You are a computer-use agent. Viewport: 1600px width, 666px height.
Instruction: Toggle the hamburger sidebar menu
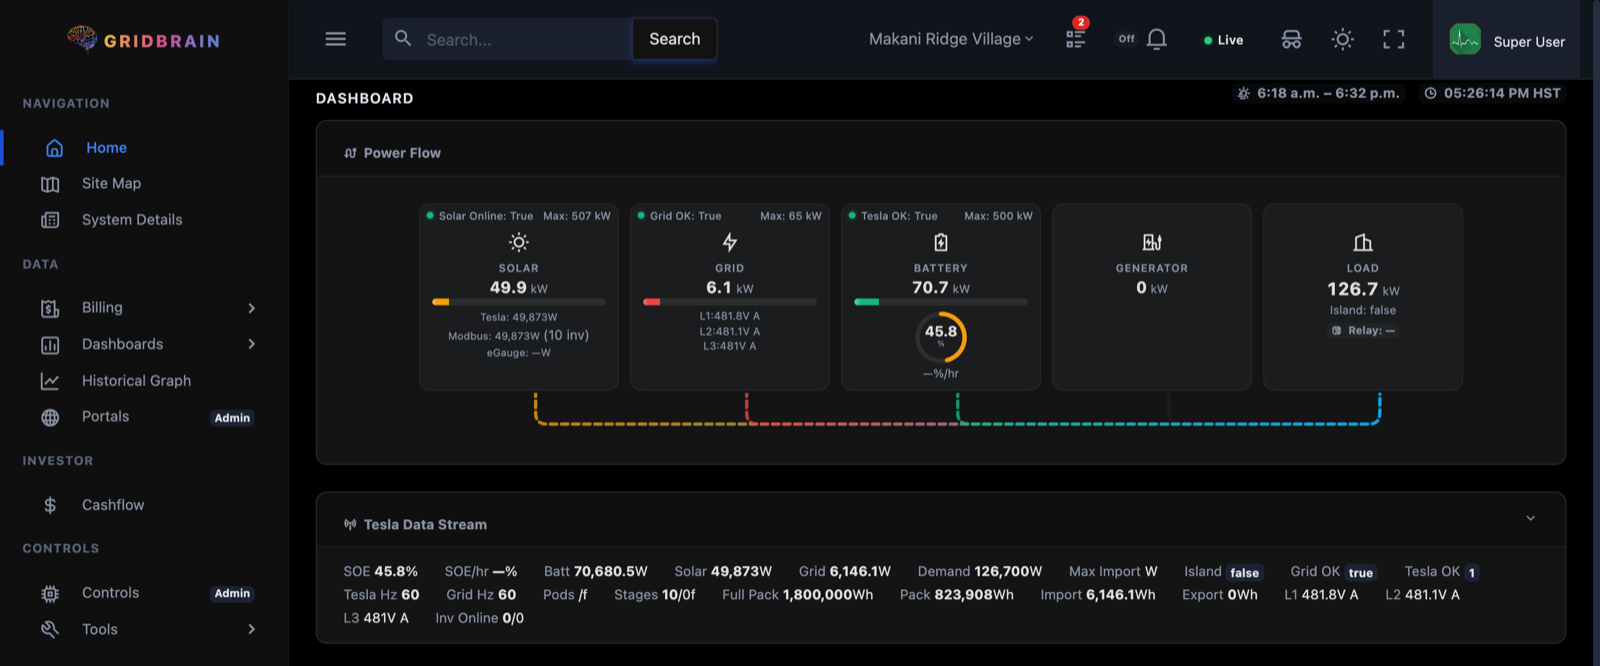click(336, 39)
